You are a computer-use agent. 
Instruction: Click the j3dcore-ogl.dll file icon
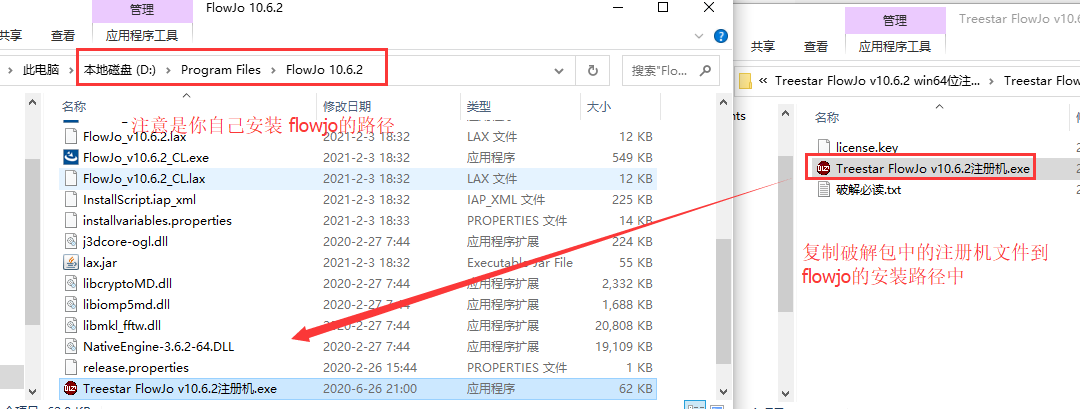click(x=70, y=242)
